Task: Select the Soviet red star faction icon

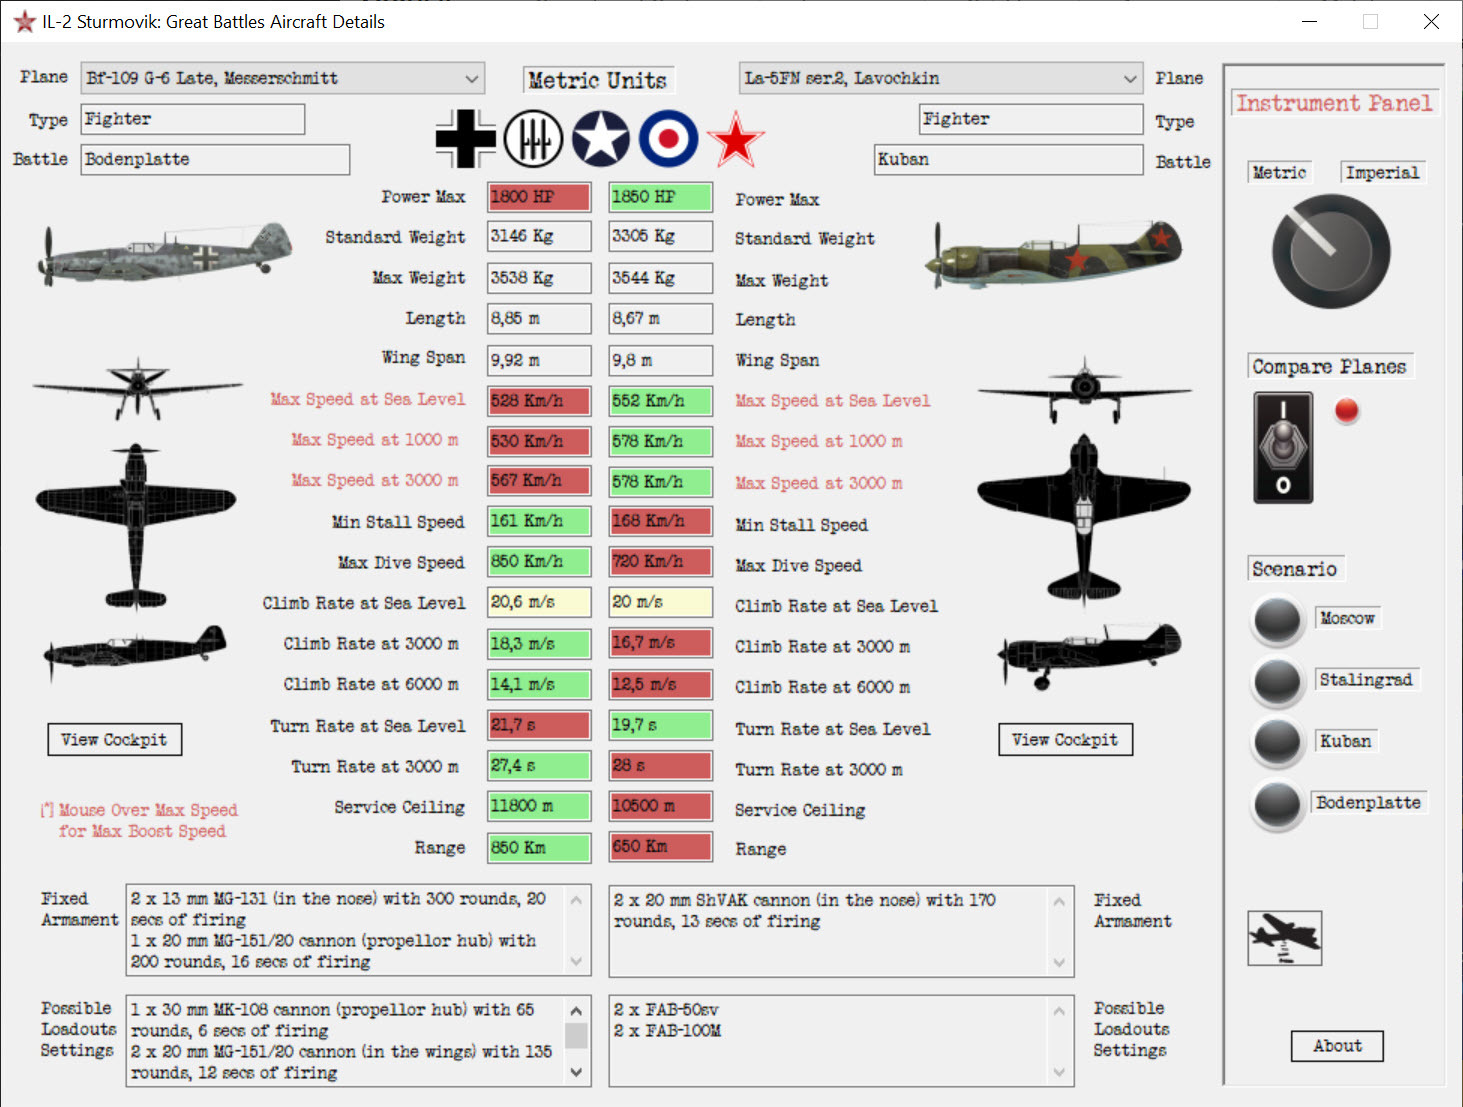Action: 736,138
